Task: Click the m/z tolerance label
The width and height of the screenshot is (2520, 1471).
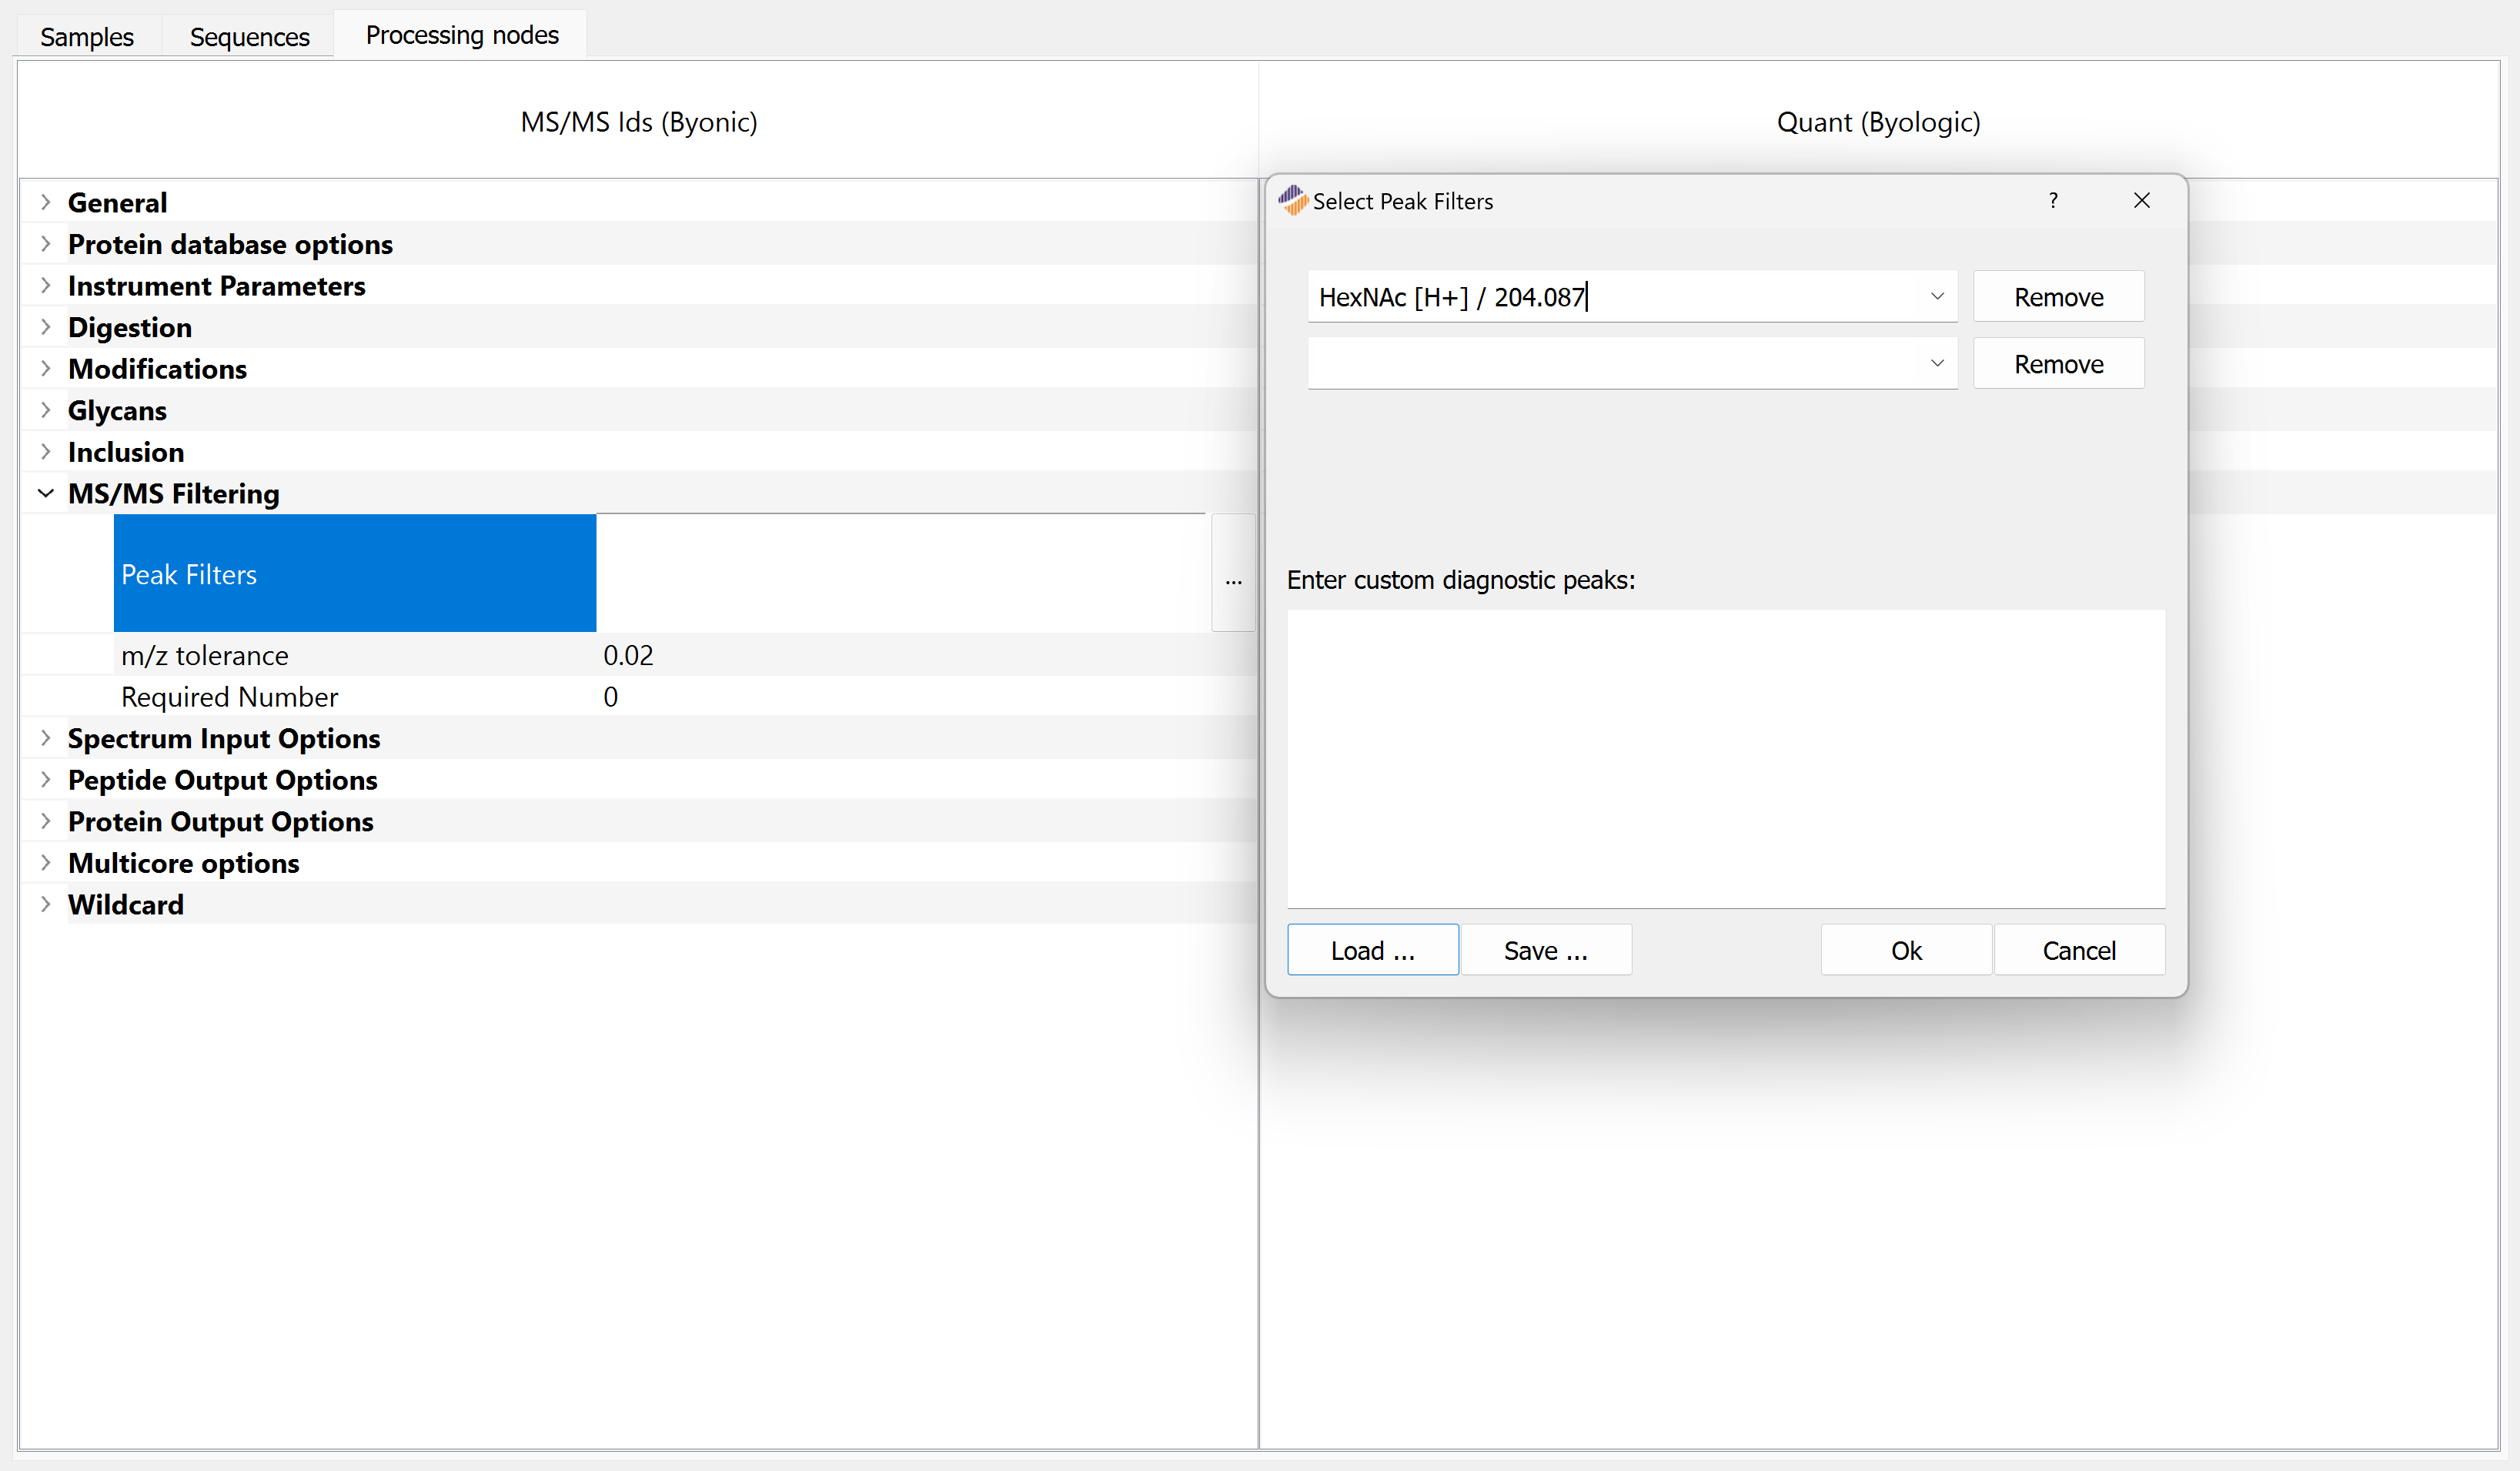Action: coord(205,655)
